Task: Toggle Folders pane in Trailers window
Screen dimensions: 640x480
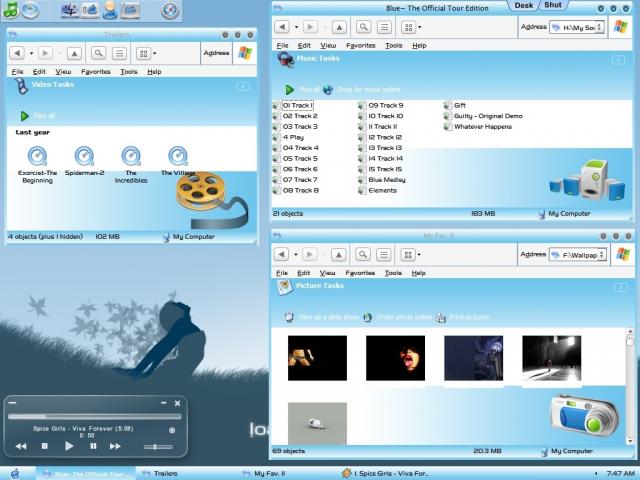Action: (x=119, y=53)
